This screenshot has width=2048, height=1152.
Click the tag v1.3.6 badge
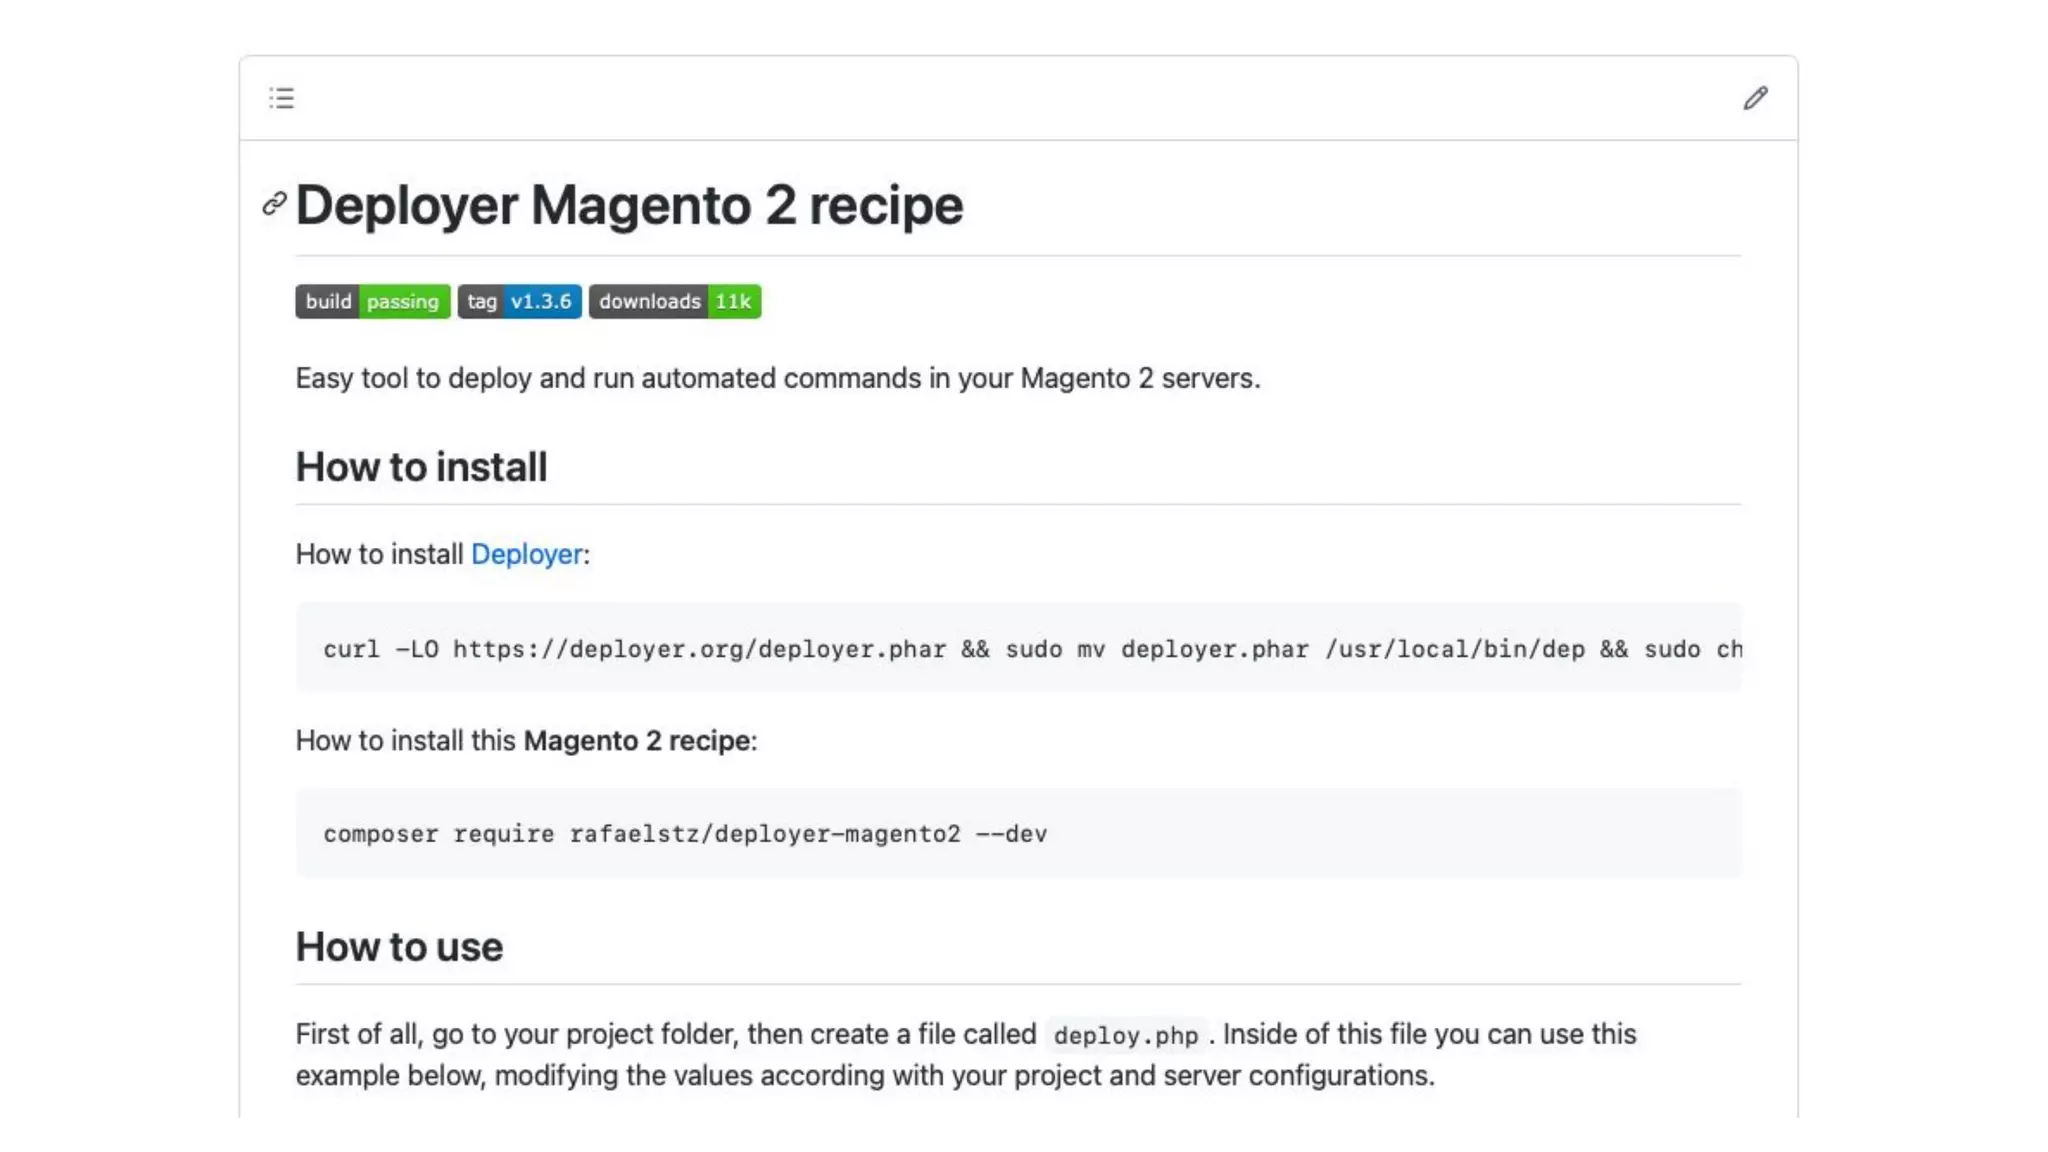point(519,302)
